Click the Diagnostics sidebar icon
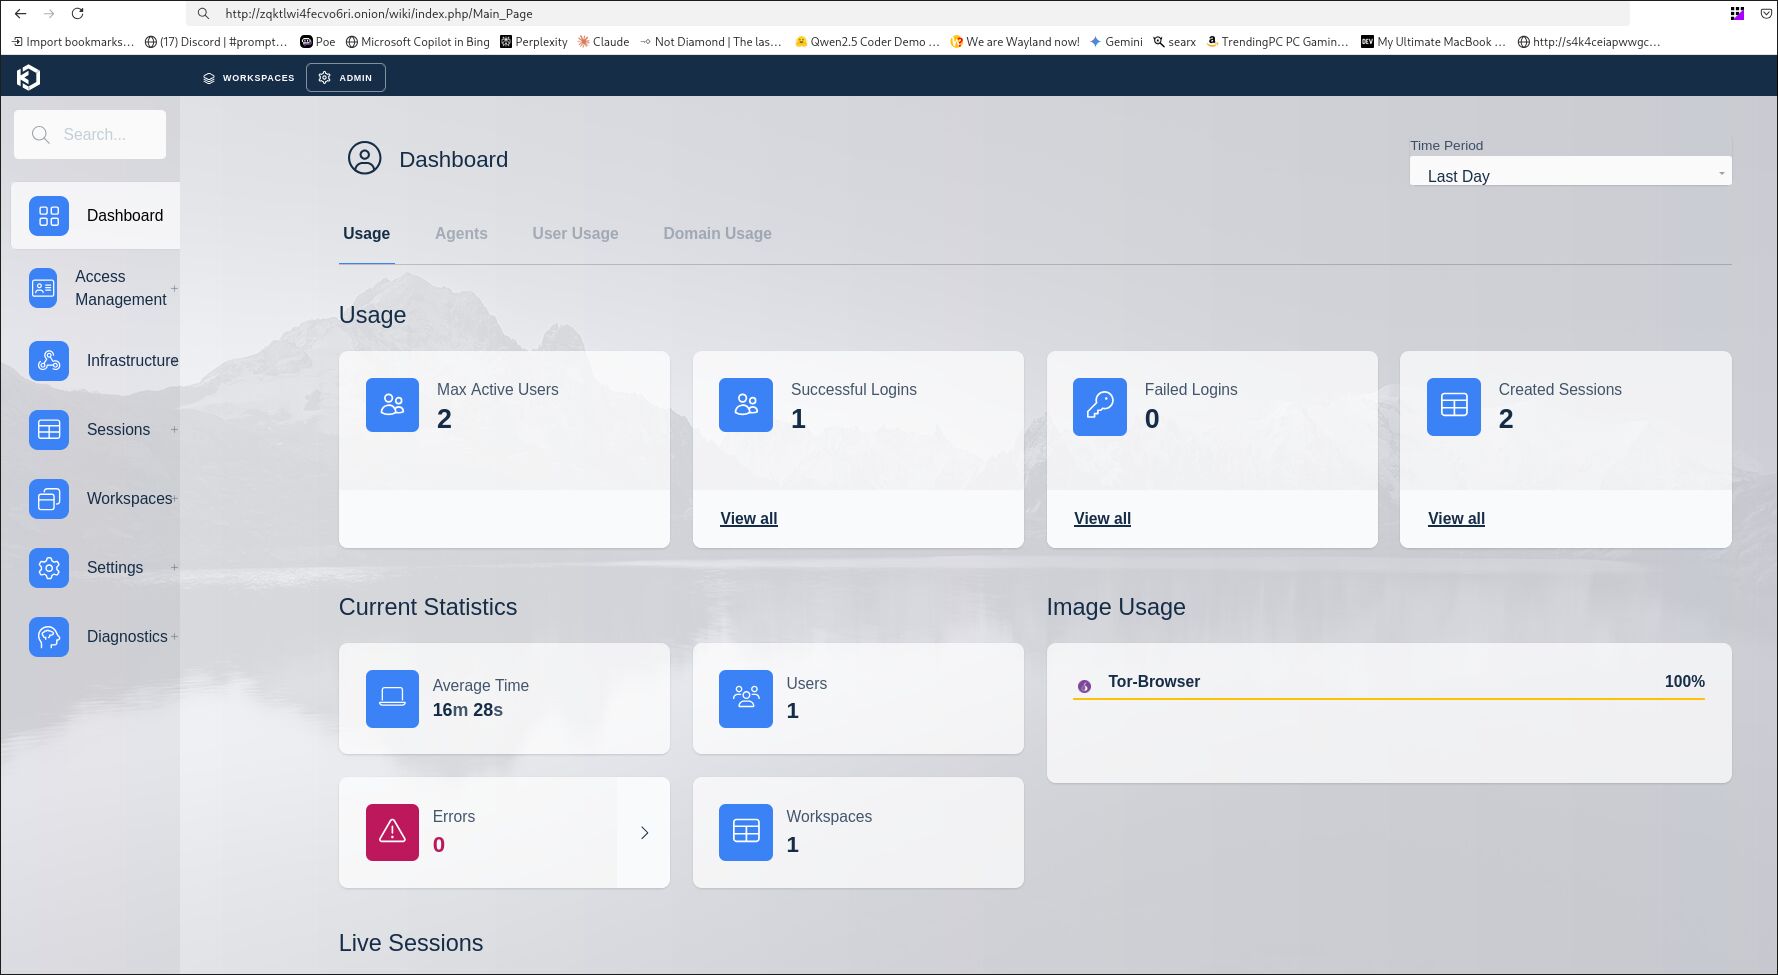Image resolution: width=1778 pixels, height=975 pixels. coord(49,637)
